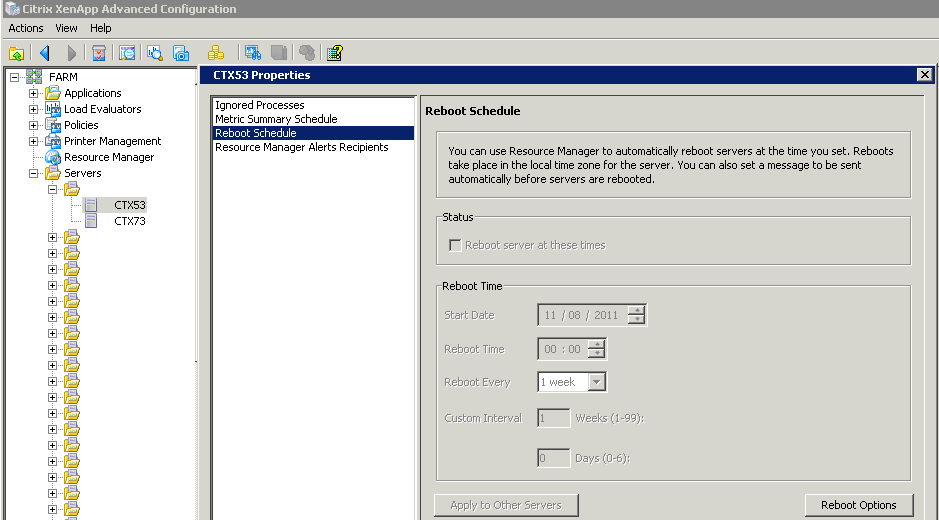Click the up-one-level folder toolbar icon

(16, 53)
